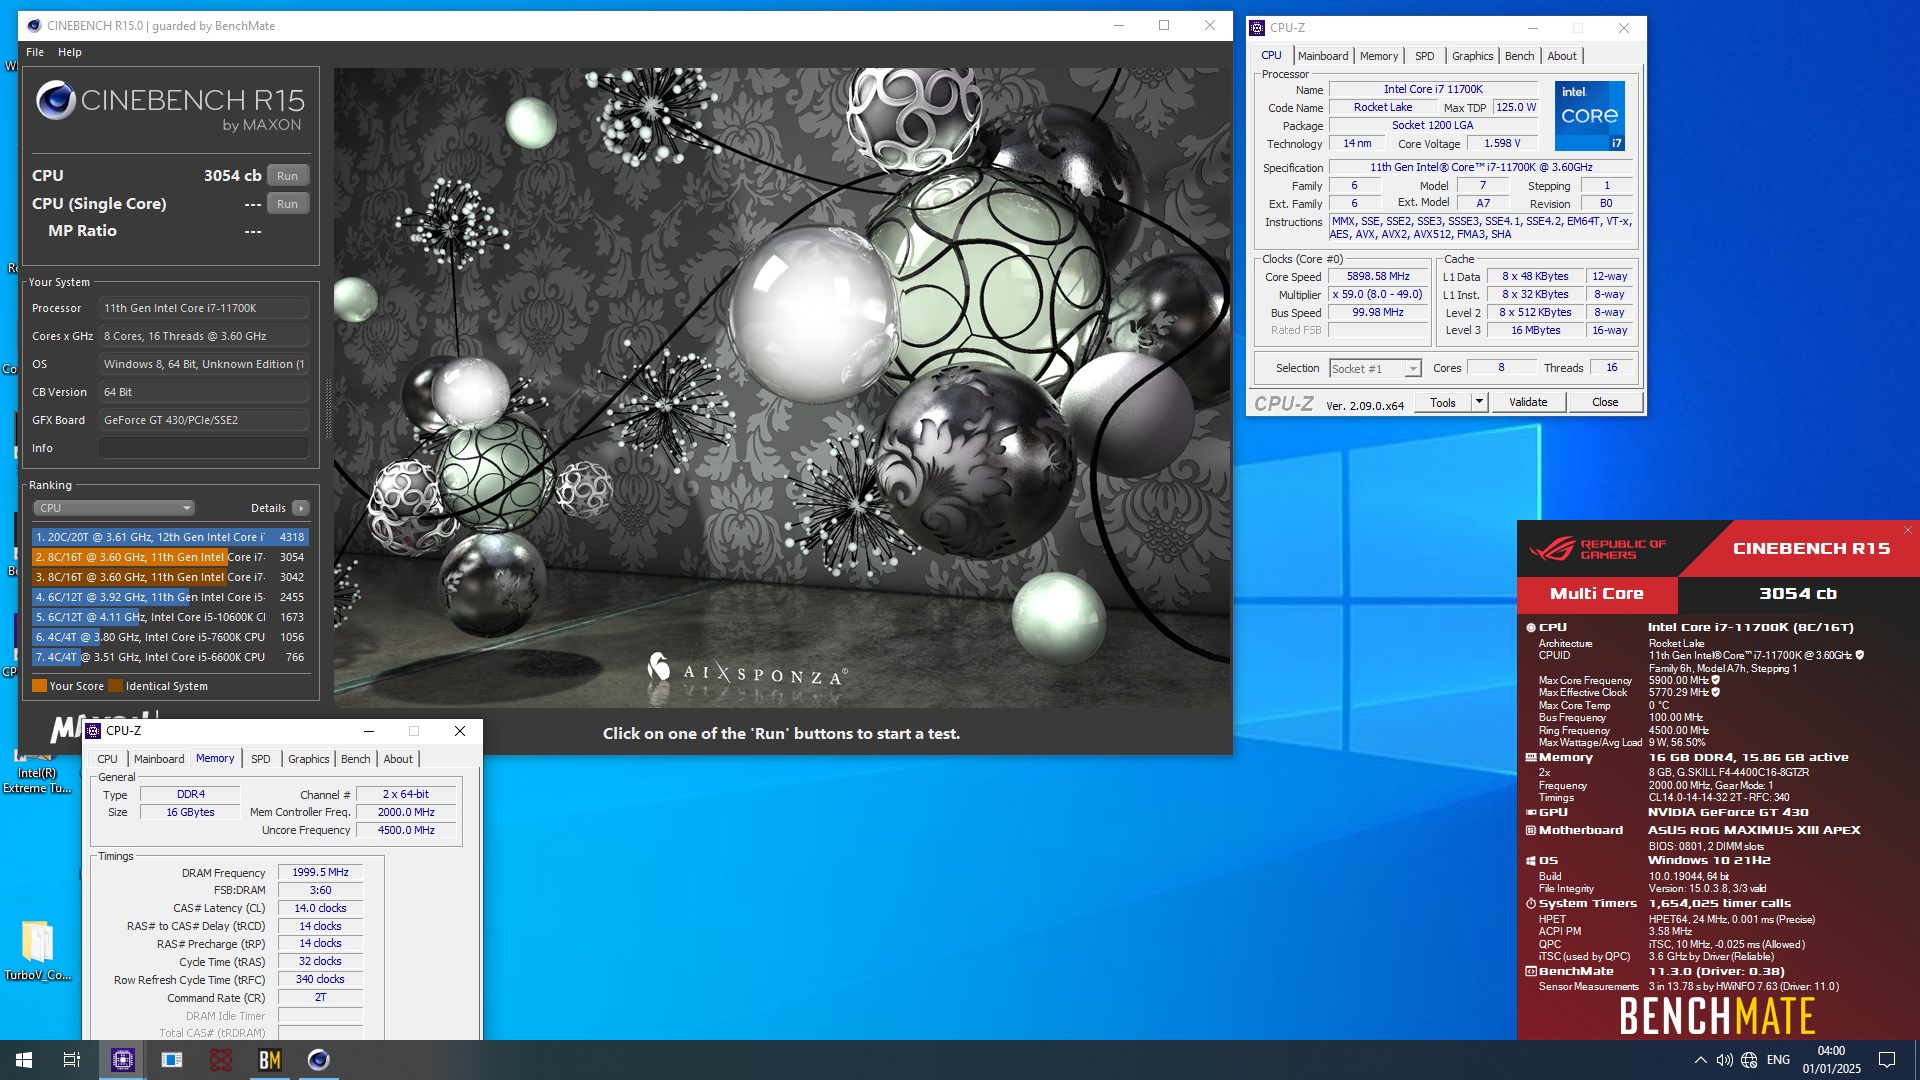Open the Tools dropdown arrow in CPU-Z
Image resolution: width=1920 pixels, height=1080 pixels.
(1479, 403)
